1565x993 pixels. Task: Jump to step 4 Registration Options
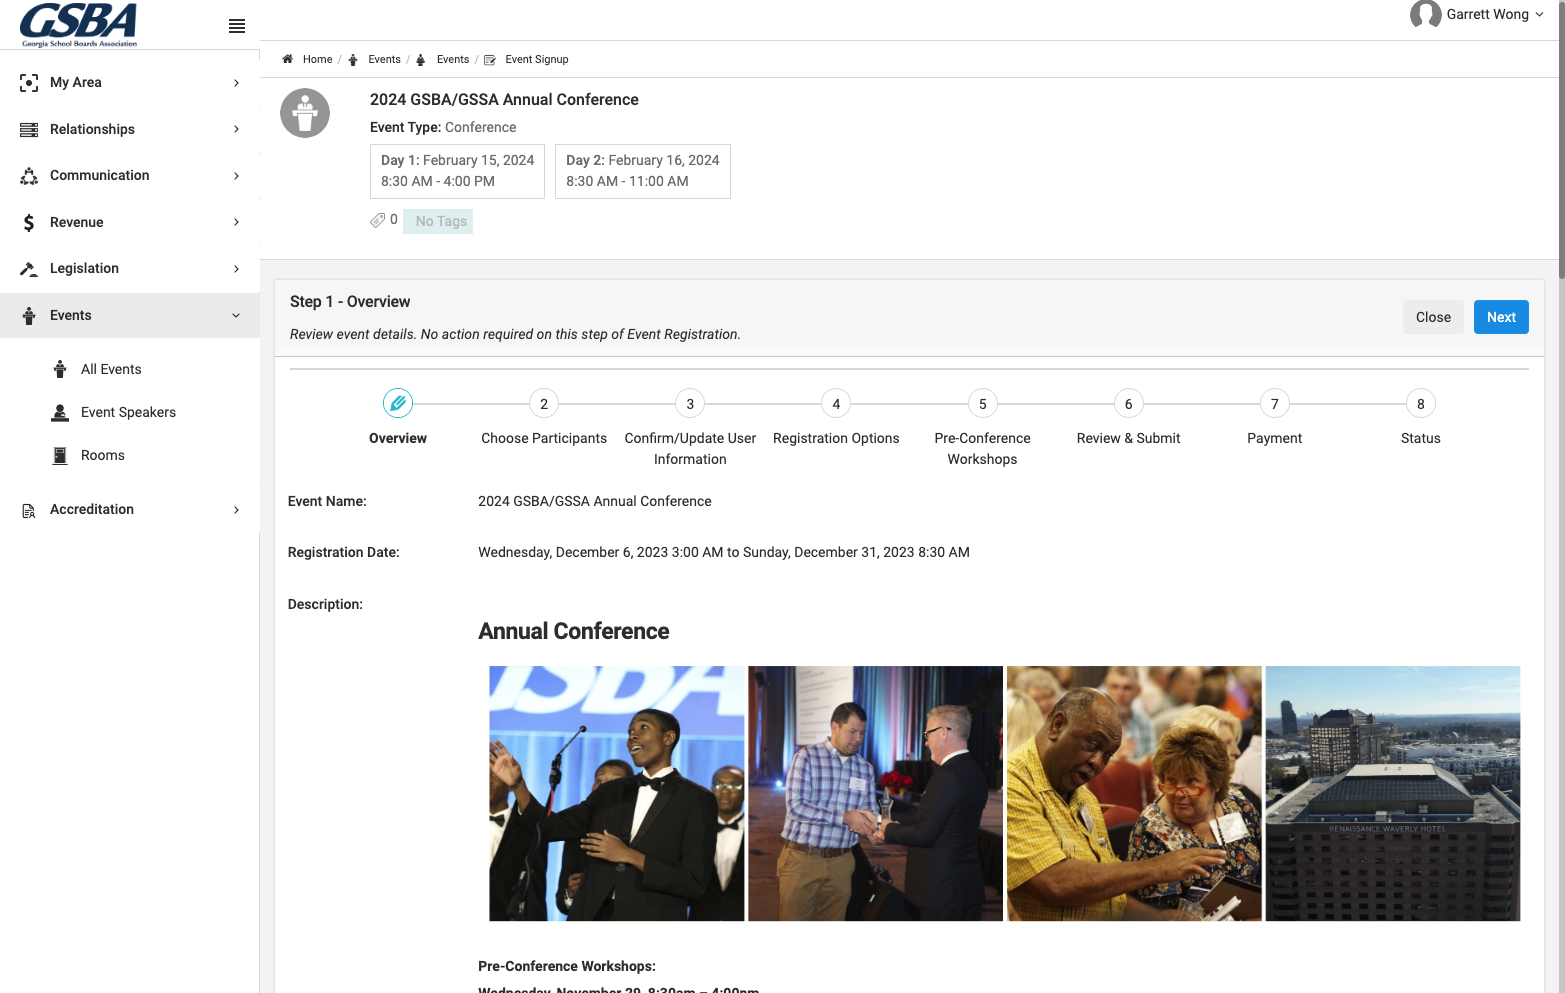click(x=836, y=404)
